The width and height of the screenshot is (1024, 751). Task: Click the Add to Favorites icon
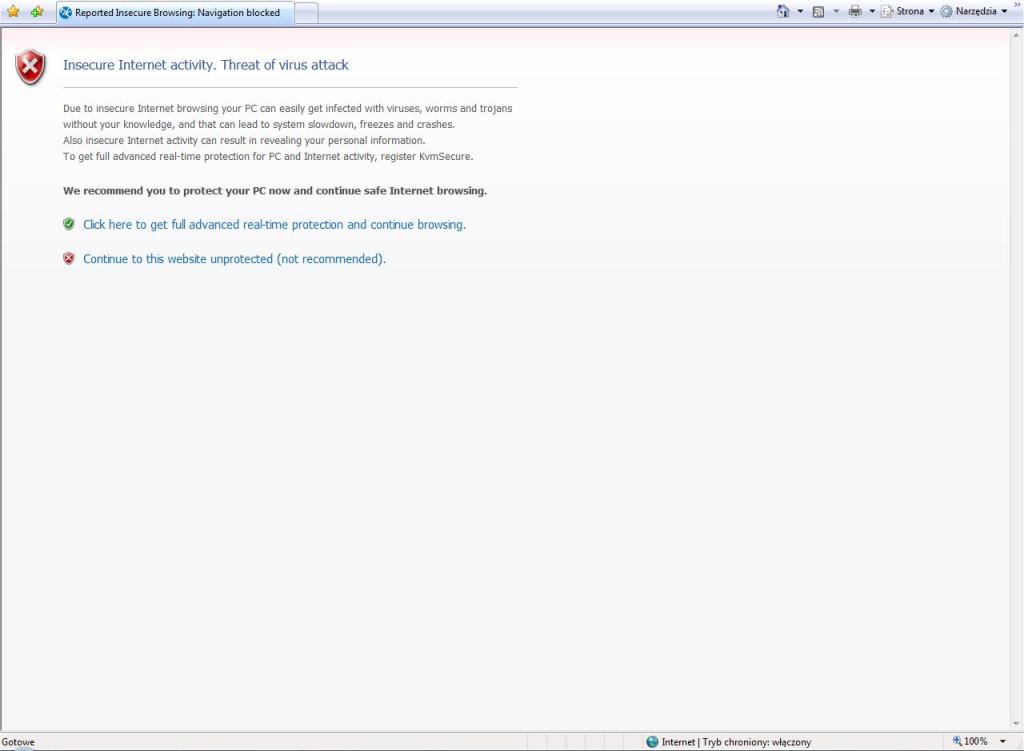(x=37, y=12)
